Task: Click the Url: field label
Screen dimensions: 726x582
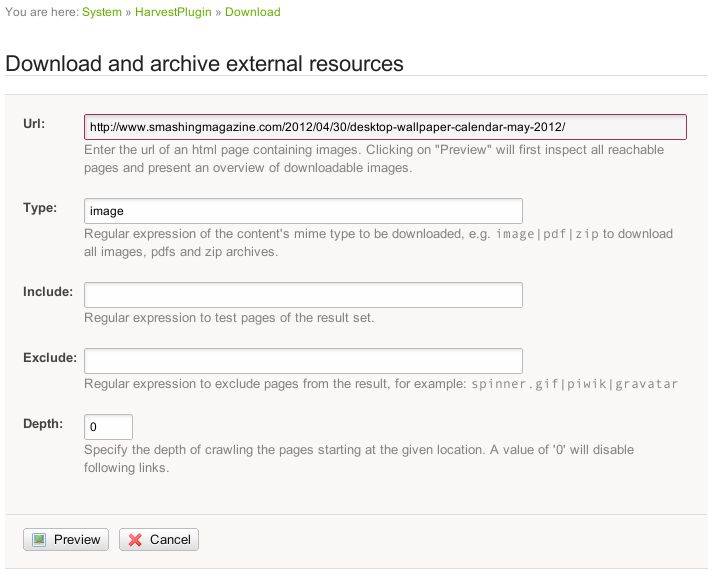Action: [x=34, y=124]
